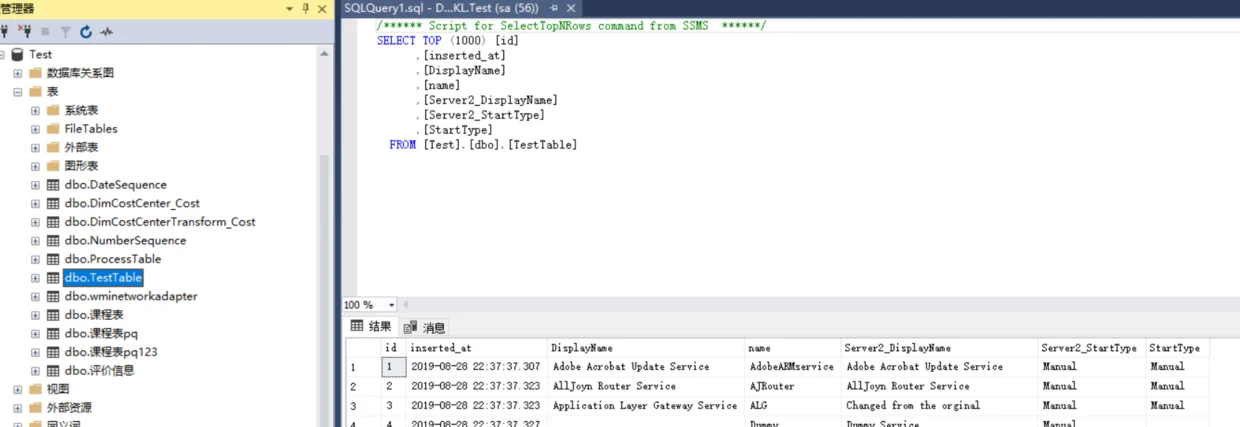Screen dimensions: 1240x427
Task: Collapse the Test database node
Action: pyautogui.click(x=2, y=55)
